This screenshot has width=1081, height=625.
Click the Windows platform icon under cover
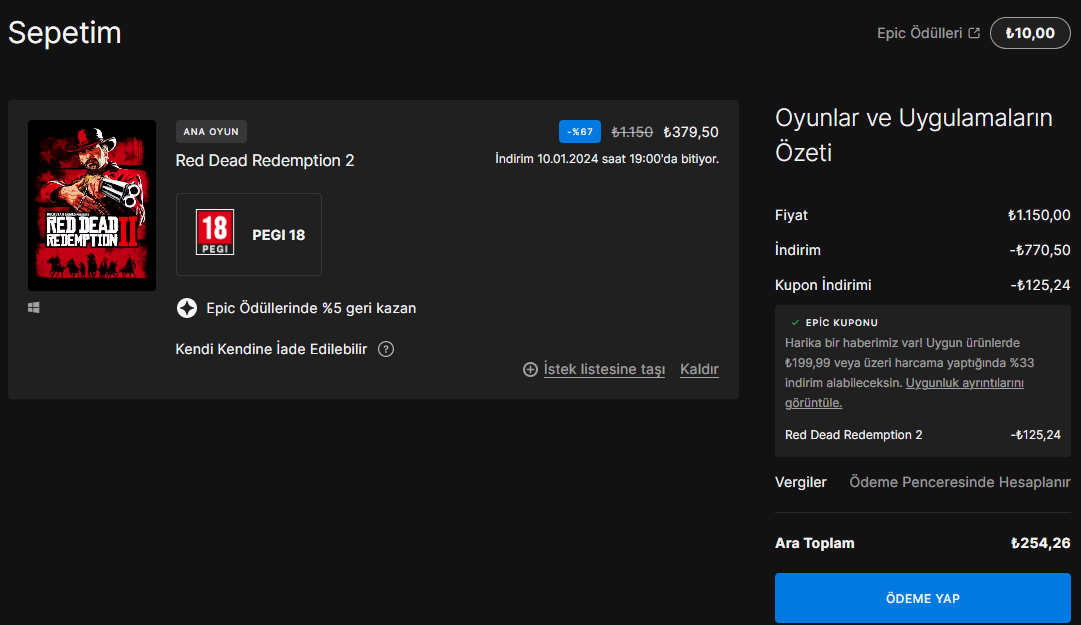tap(34, 307)
